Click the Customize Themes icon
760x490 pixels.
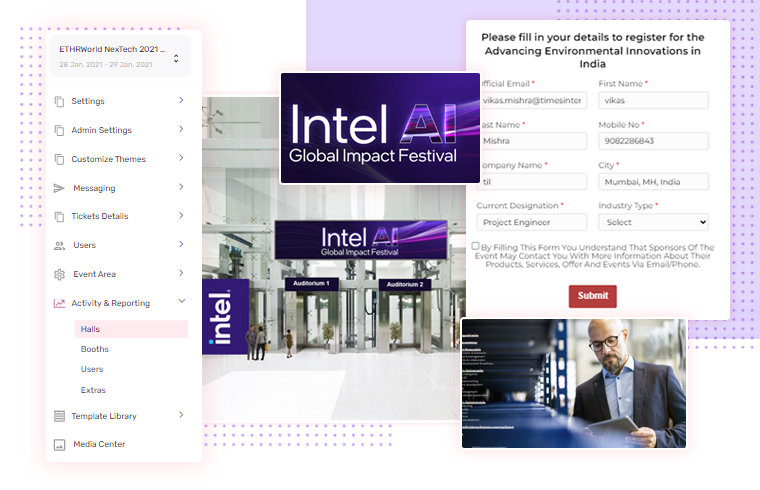tap(59, 159)
